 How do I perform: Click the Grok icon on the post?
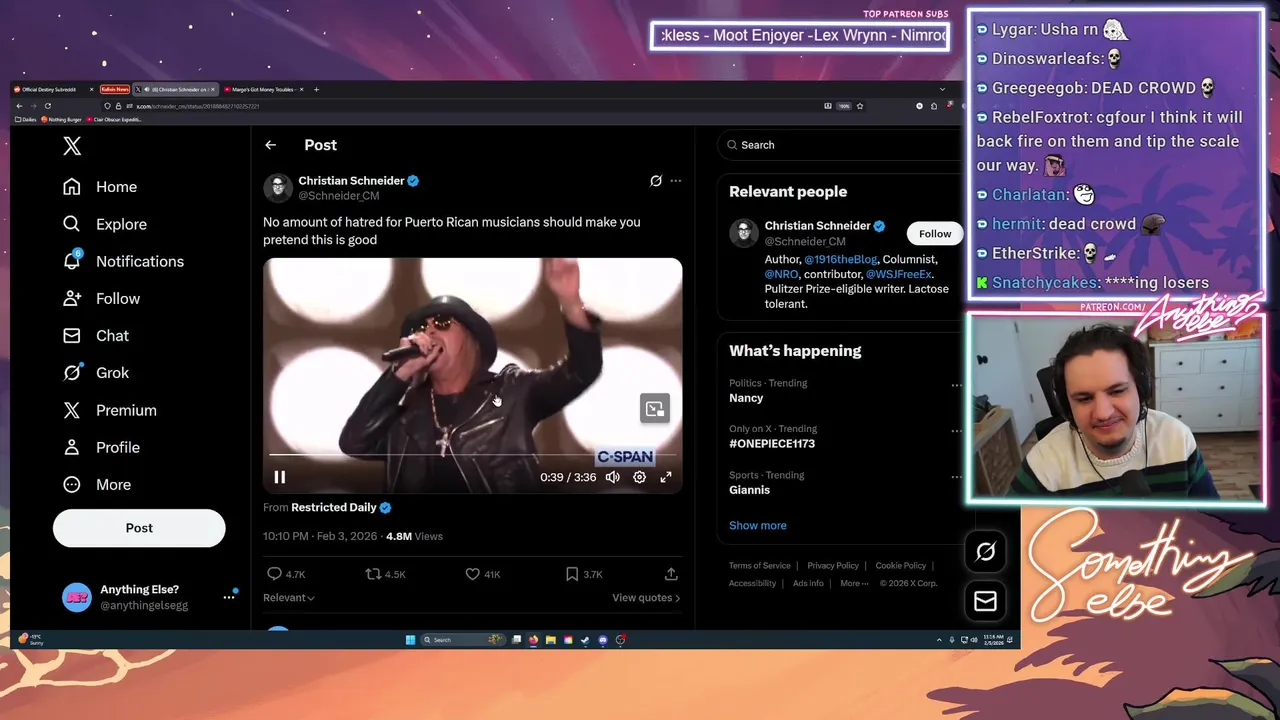(656, 181)
